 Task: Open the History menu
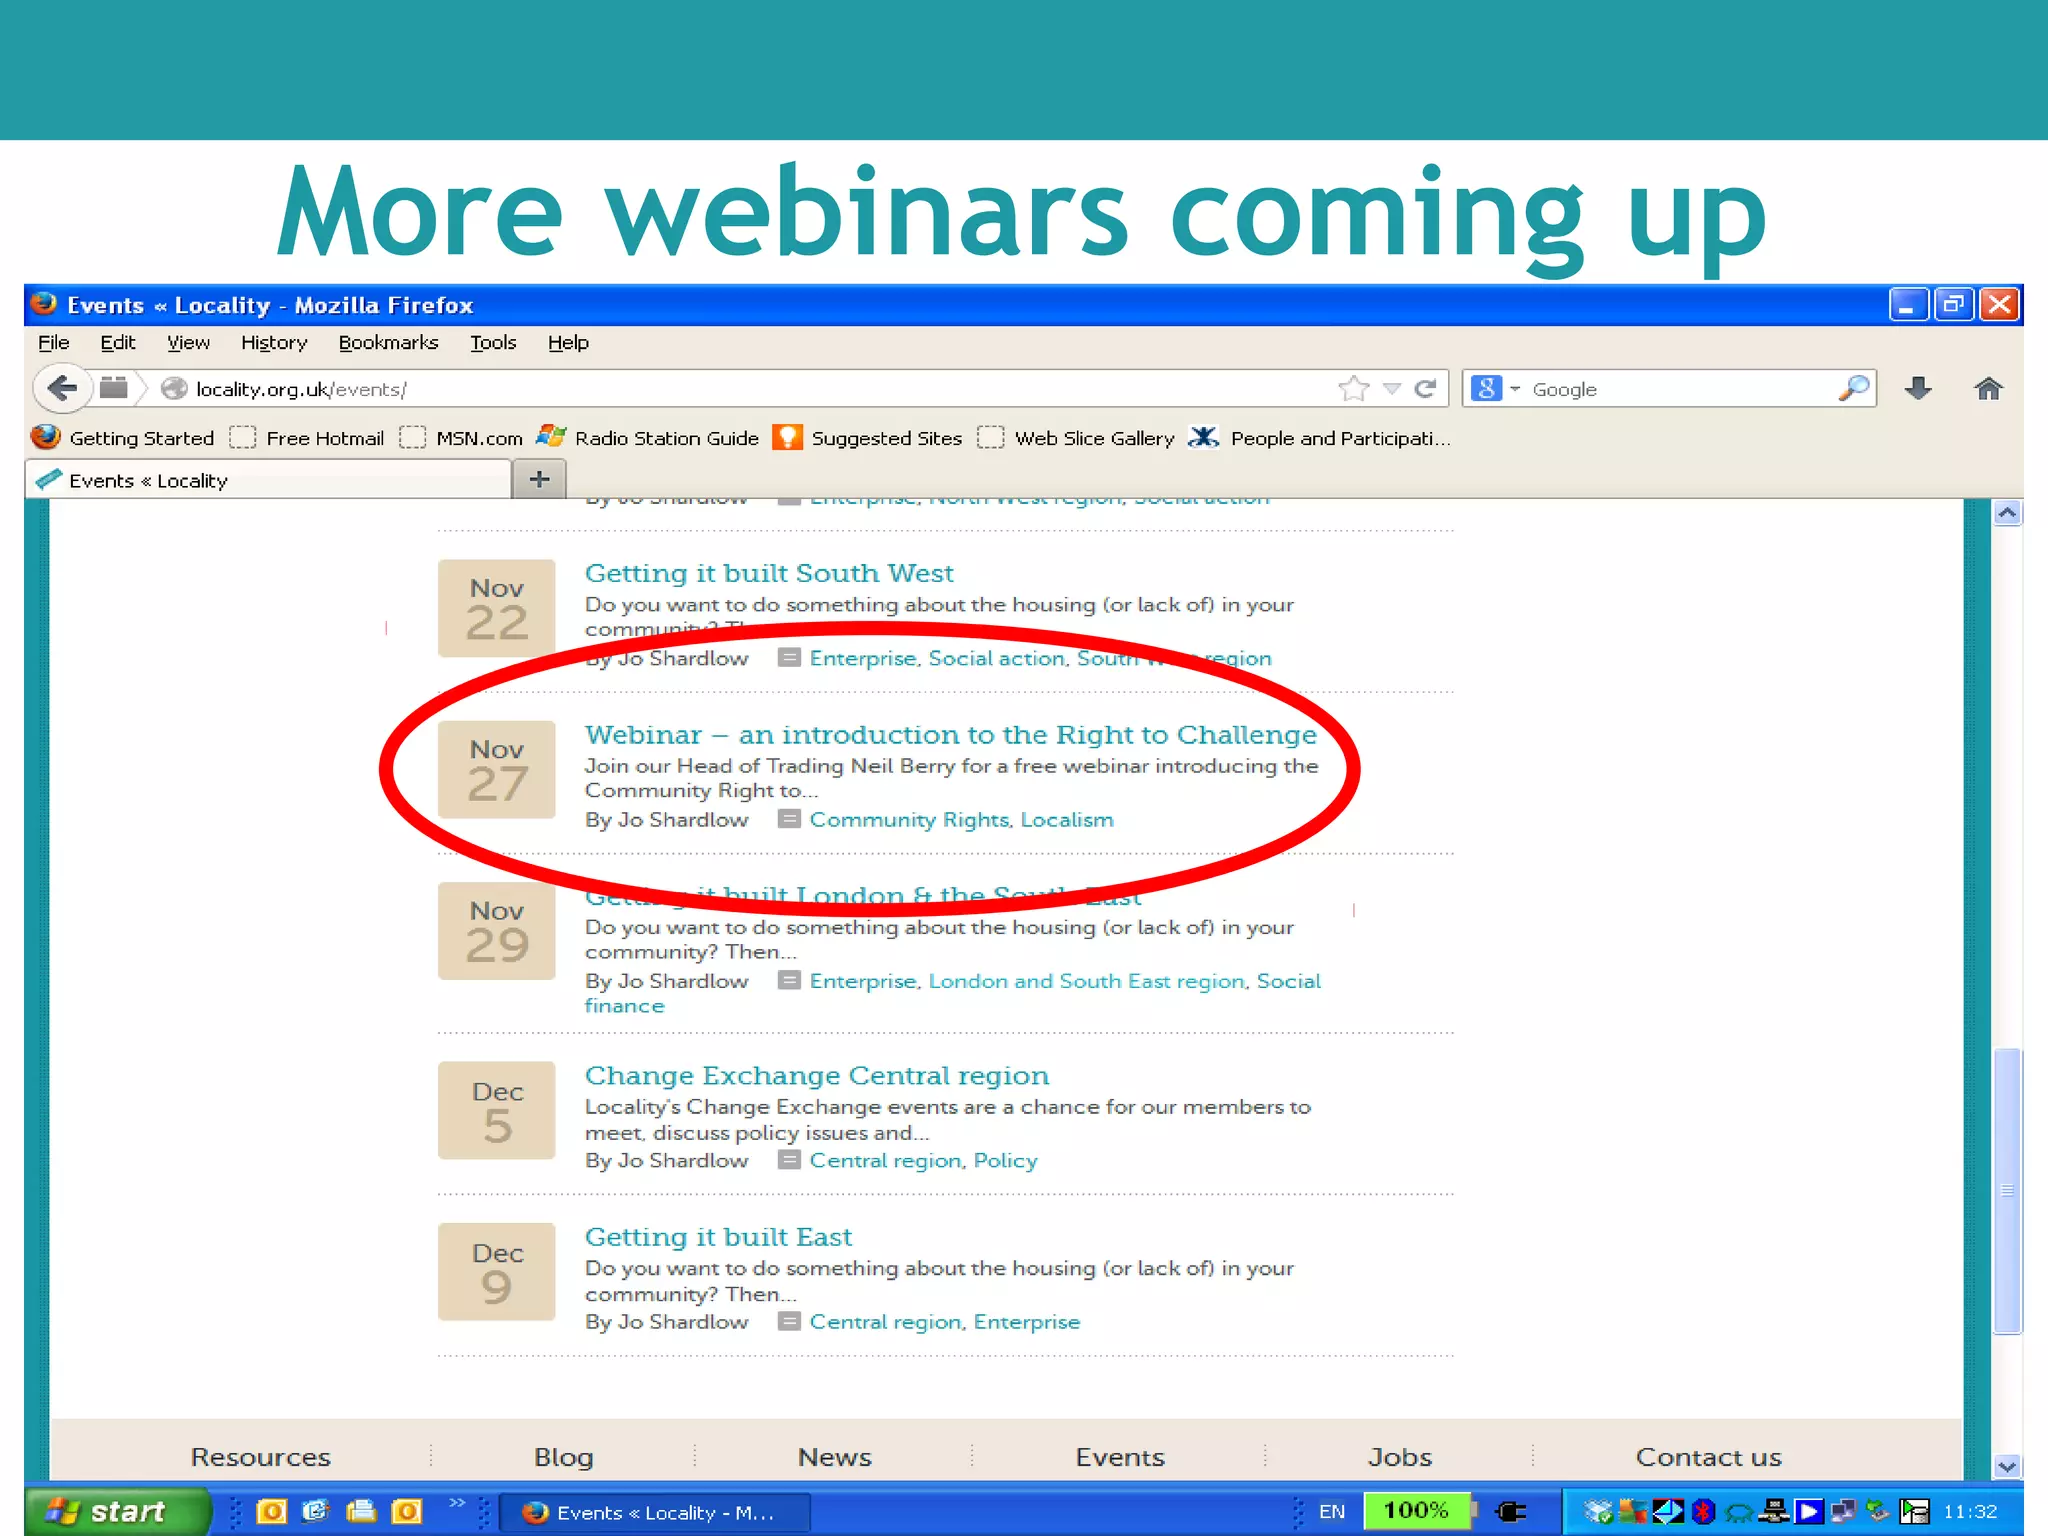point(273,343)
